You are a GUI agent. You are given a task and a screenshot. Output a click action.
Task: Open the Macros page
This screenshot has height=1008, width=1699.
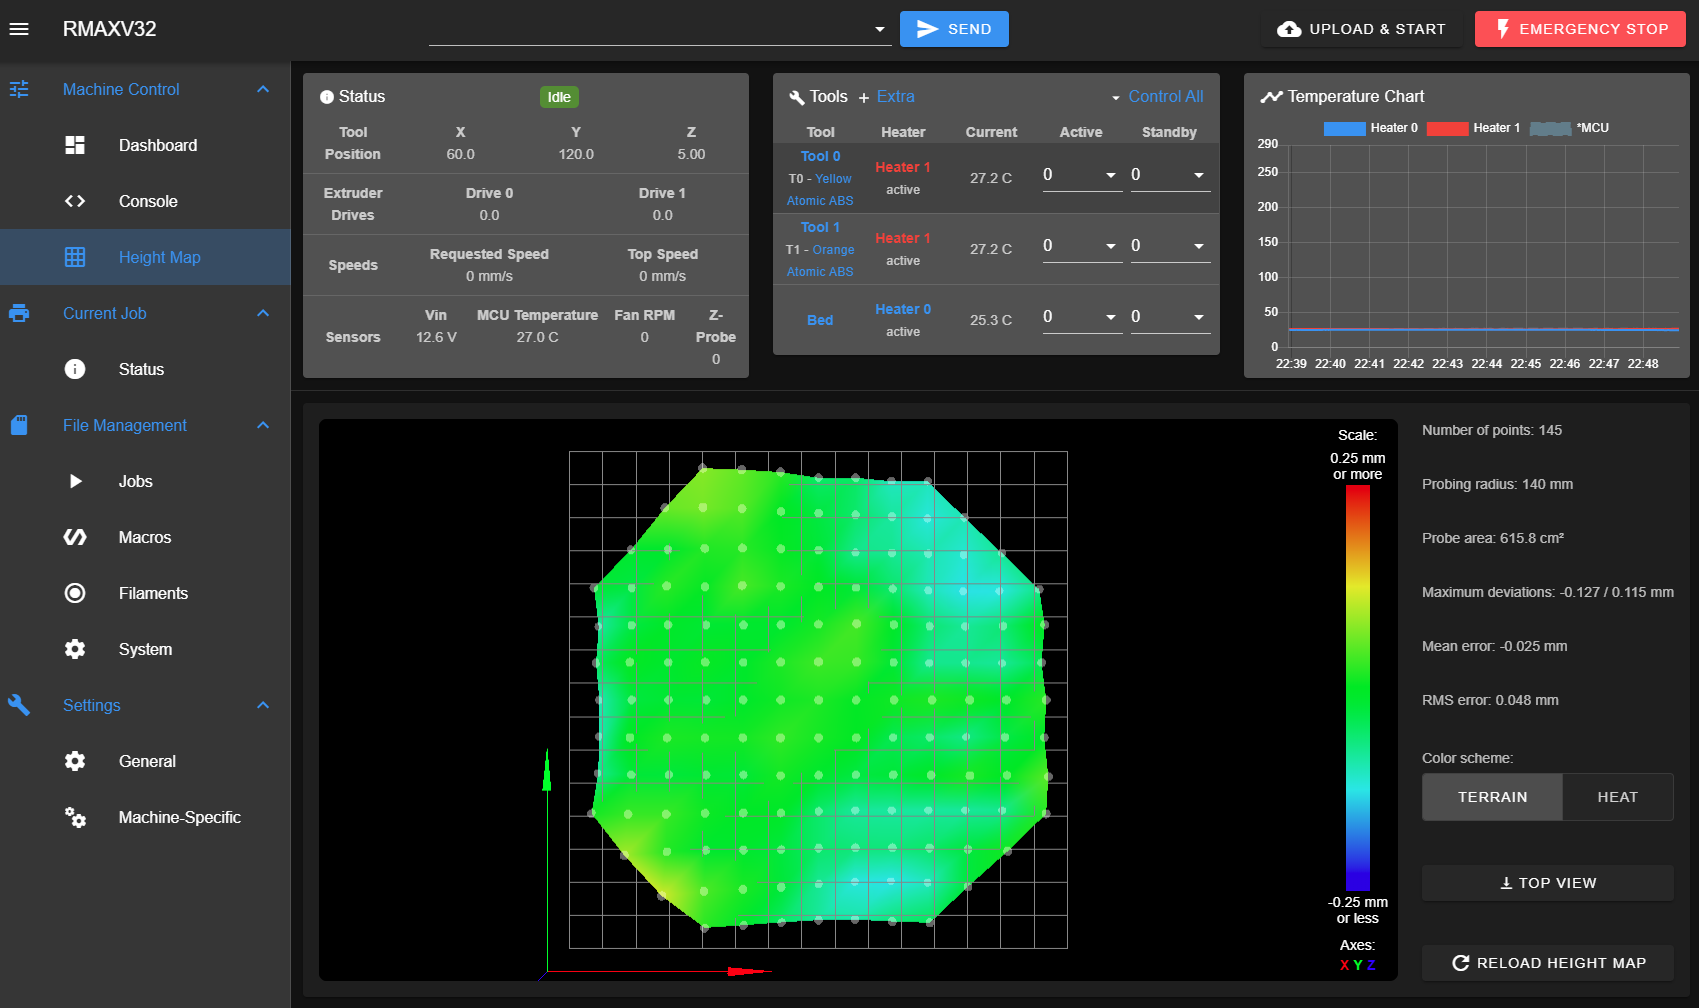click(146, 537)
